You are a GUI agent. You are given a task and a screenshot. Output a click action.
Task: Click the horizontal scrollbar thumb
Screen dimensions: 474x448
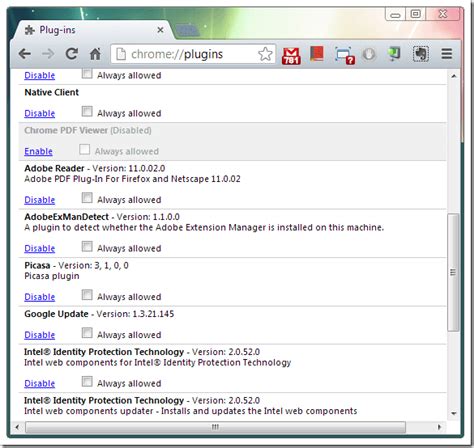[216, 427]
